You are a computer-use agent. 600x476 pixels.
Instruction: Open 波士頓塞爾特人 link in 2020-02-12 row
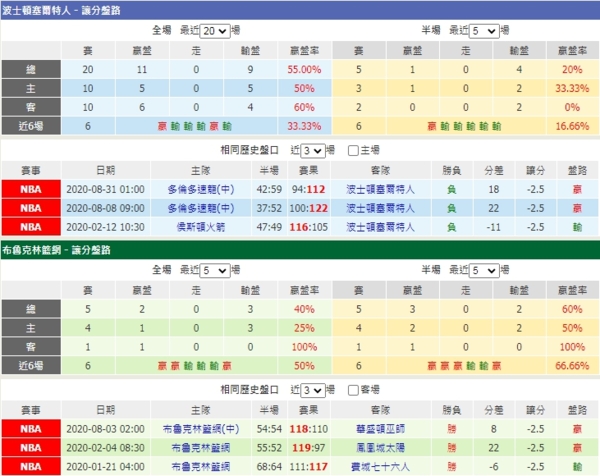pos(380,227)
